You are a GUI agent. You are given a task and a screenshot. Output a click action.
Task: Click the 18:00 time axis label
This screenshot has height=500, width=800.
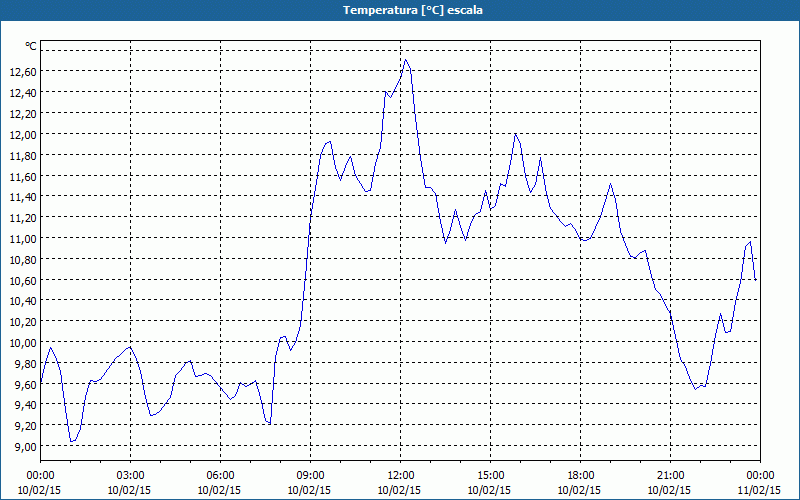tap(581, 476)
